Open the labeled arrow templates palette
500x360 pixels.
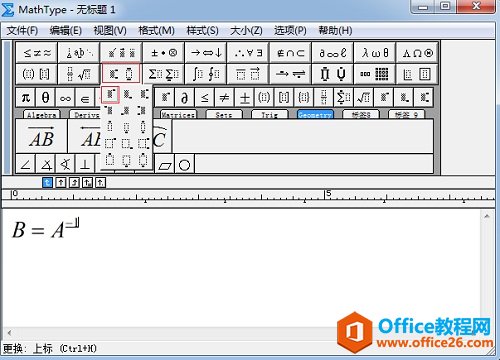(290, 74)
